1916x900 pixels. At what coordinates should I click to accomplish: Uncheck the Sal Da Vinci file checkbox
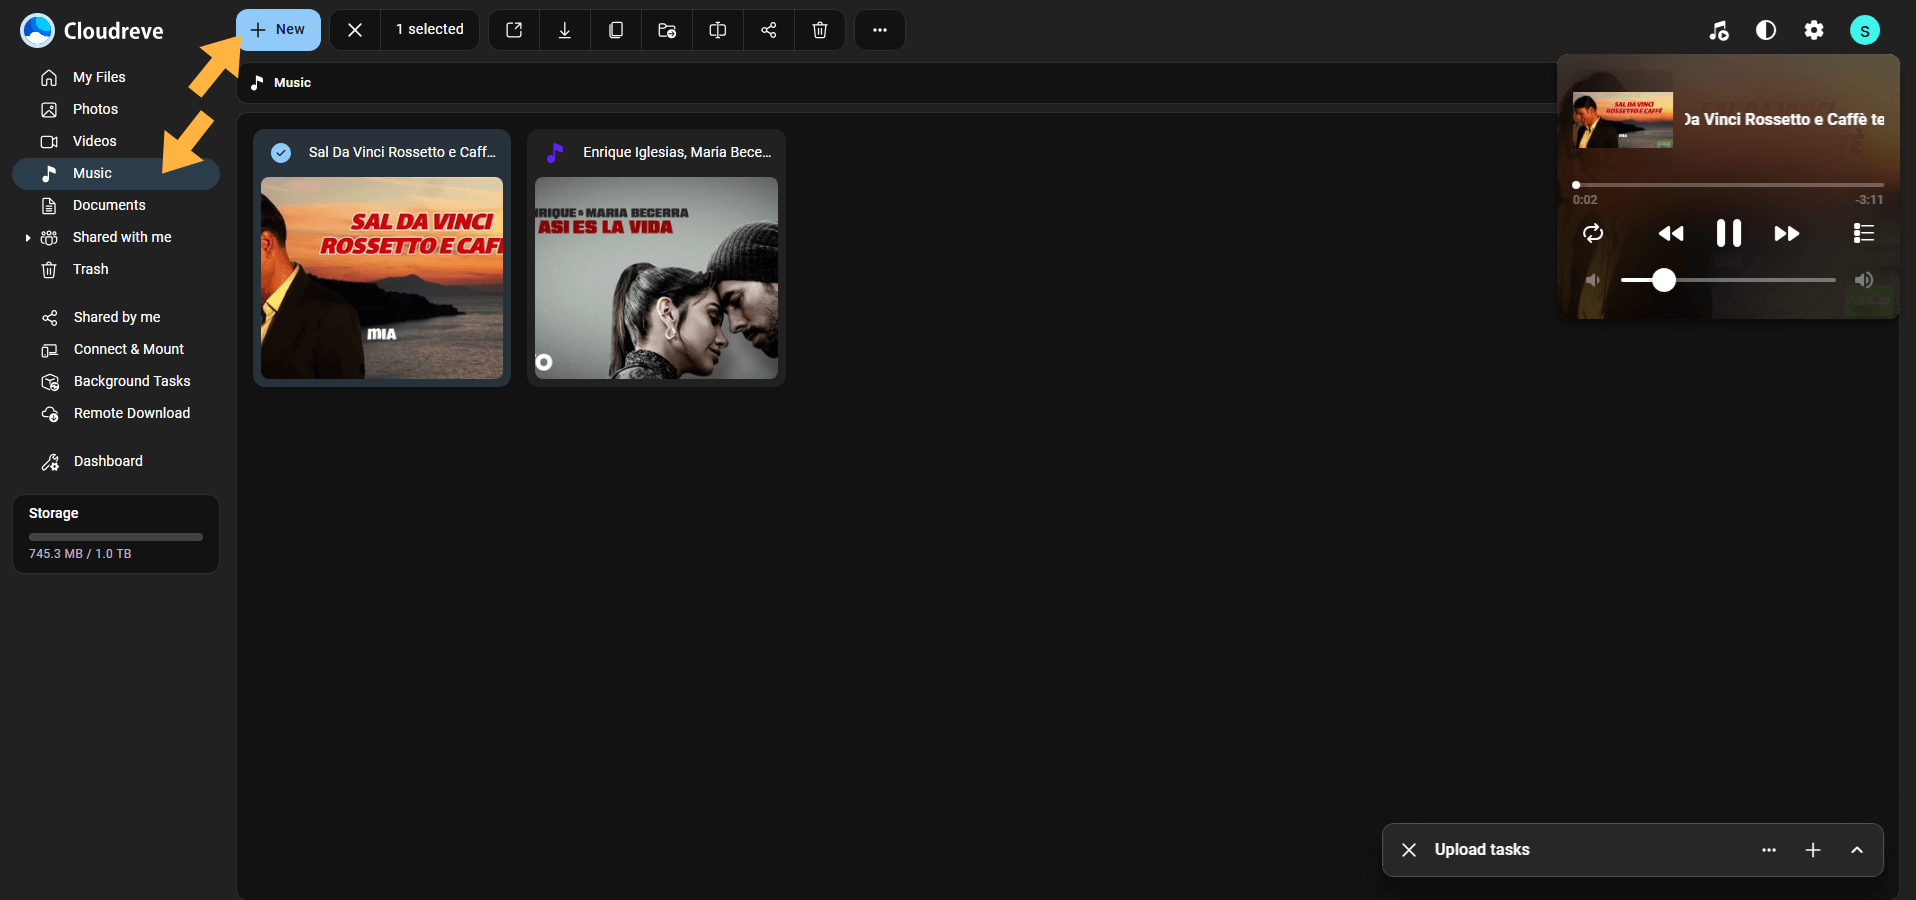click(281, 153)
